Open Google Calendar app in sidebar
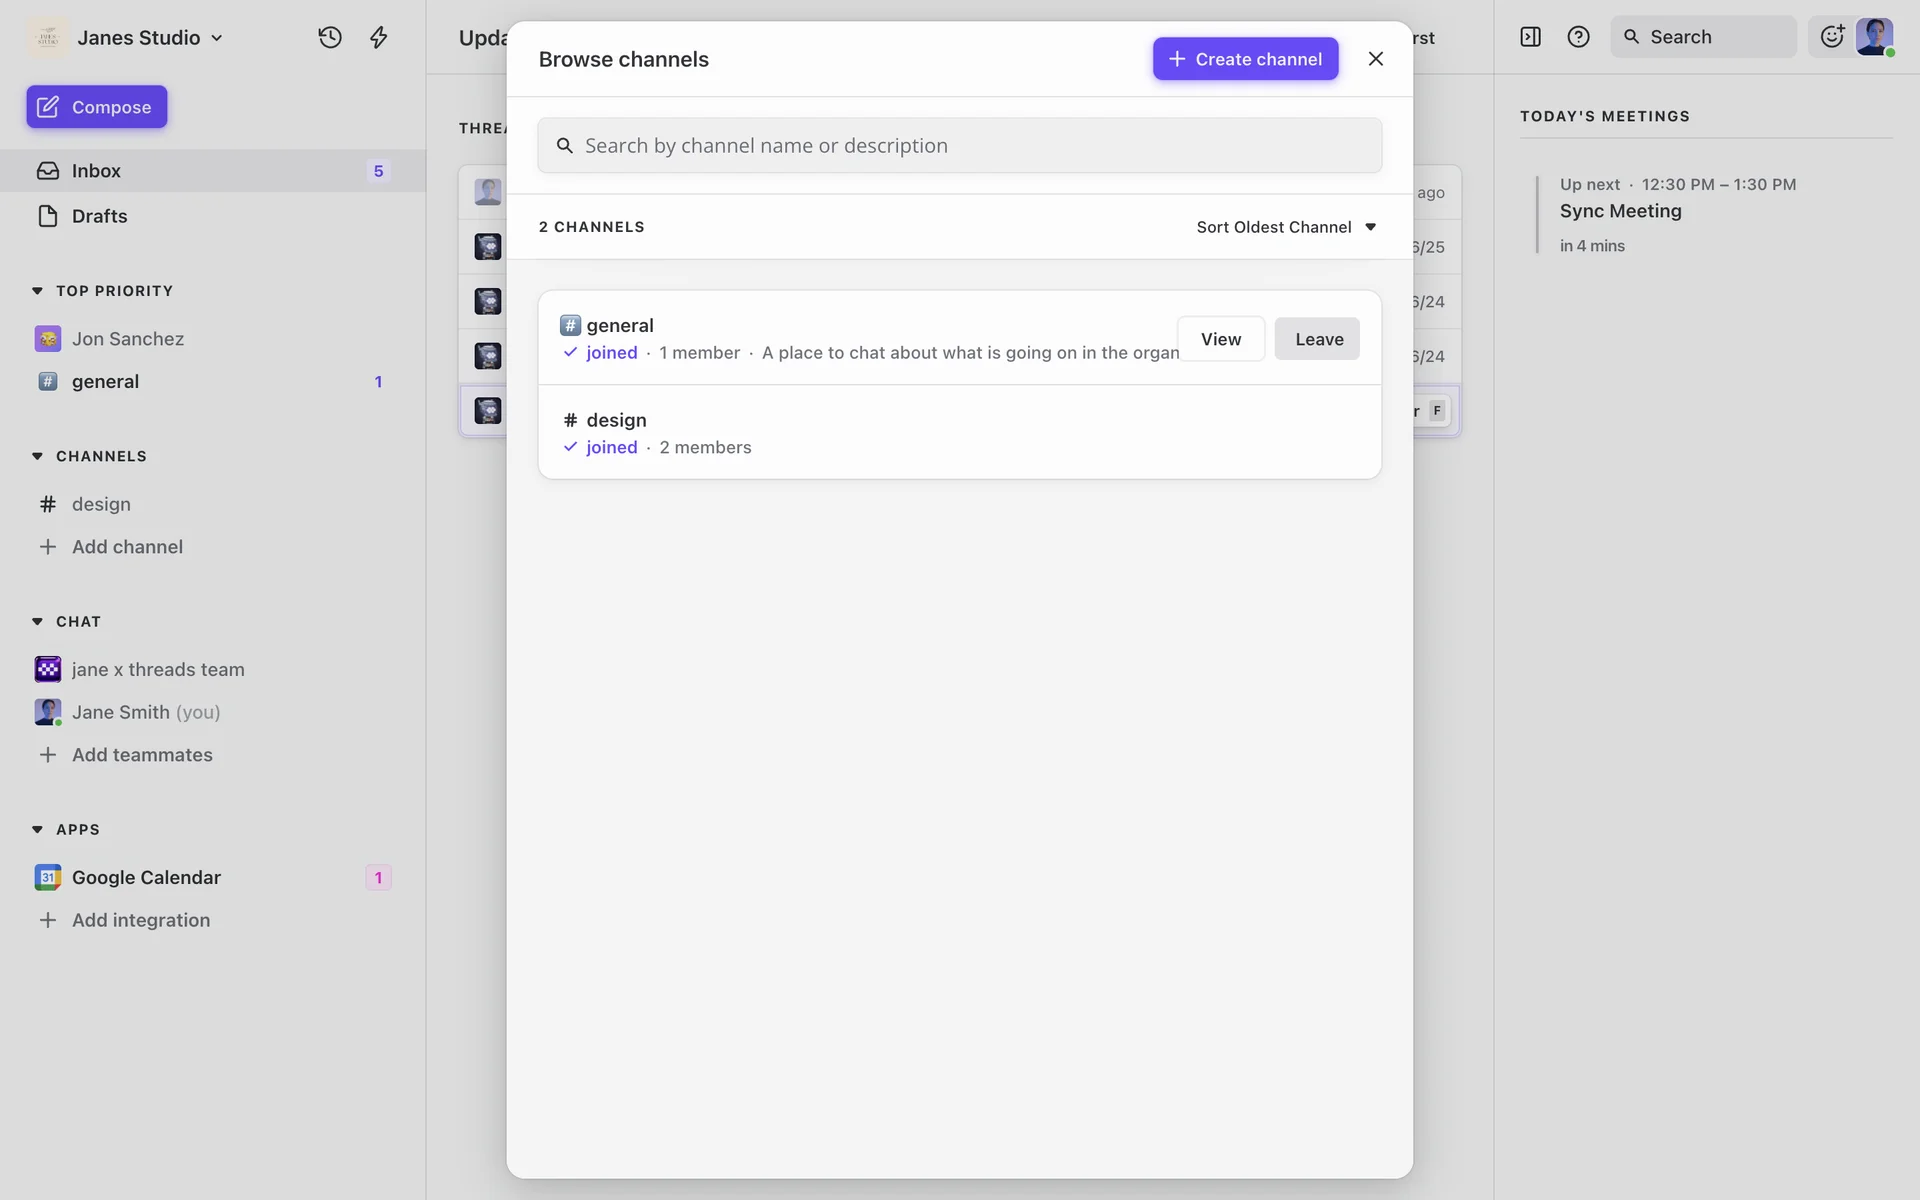1920x1200 pixels. pos(146,877)
